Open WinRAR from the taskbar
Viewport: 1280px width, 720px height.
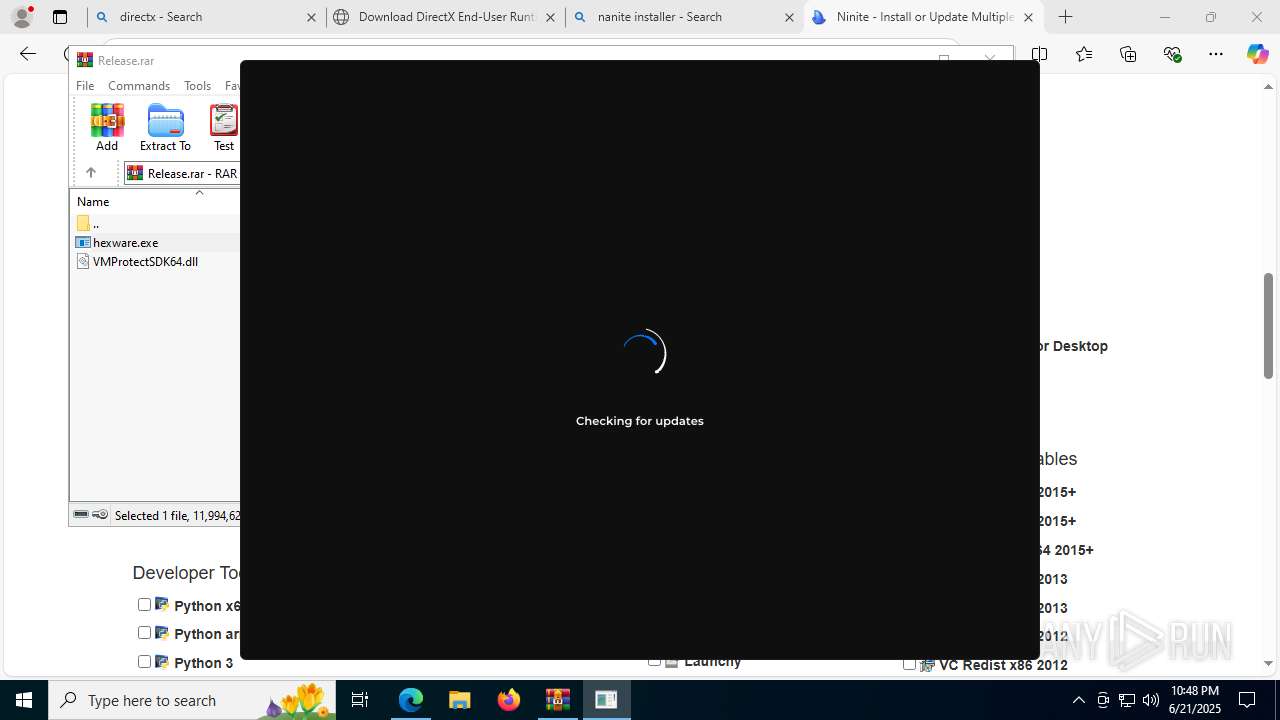[x=558, y=700]
